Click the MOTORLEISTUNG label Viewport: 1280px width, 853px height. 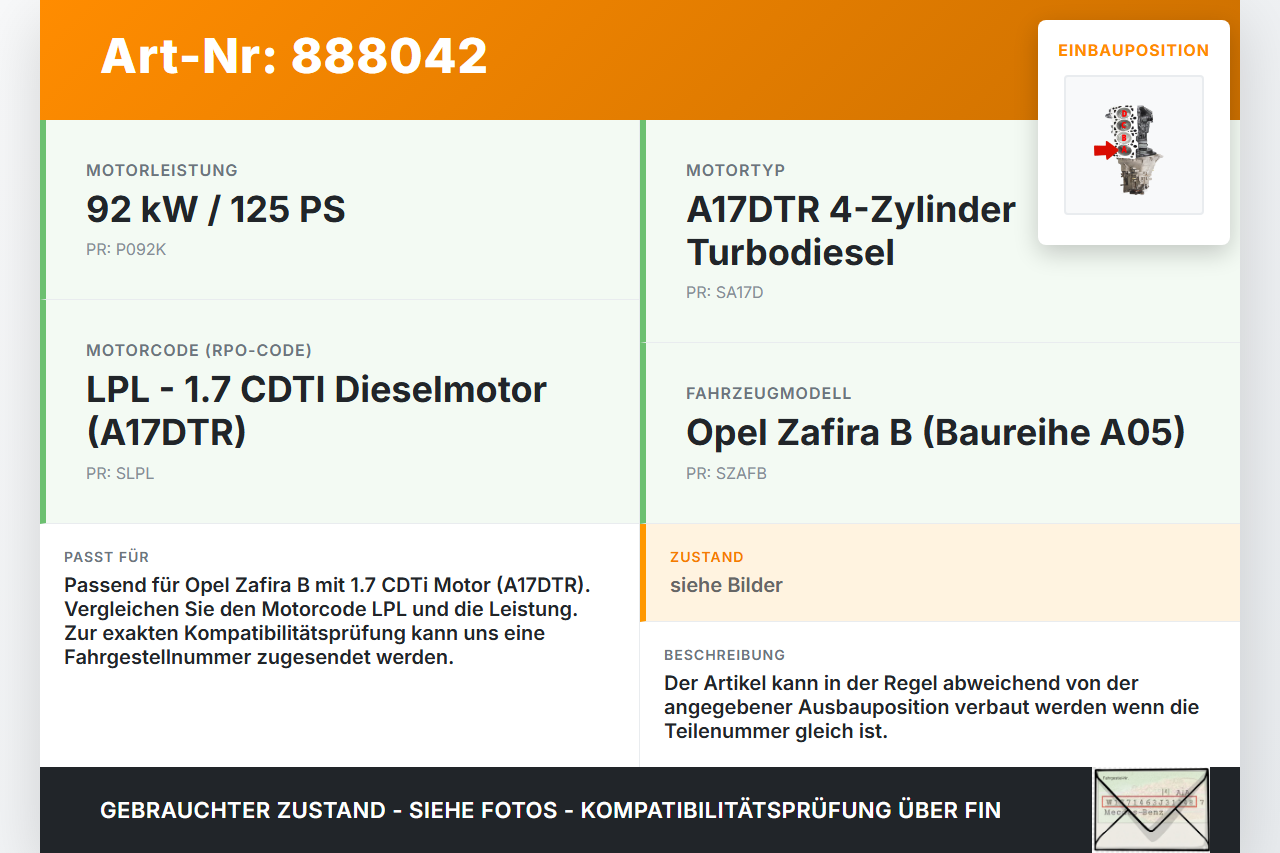(162, 170)
